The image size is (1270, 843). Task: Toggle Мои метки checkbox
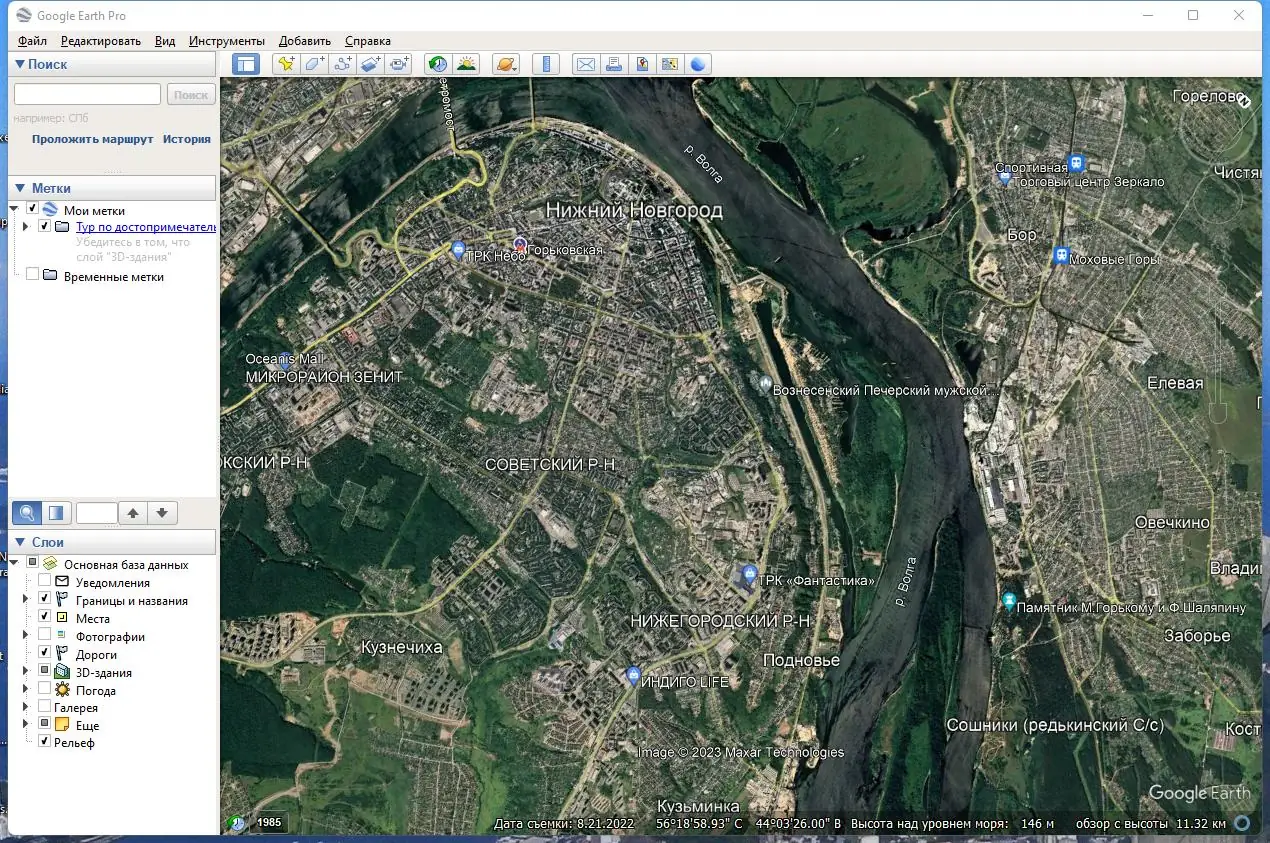33,209
